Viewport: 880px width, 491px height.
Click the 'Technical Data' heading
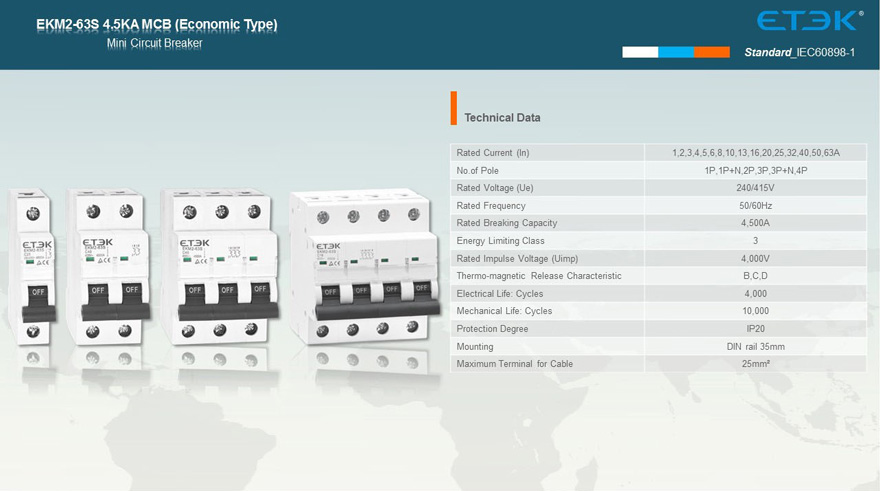(502, 118)
